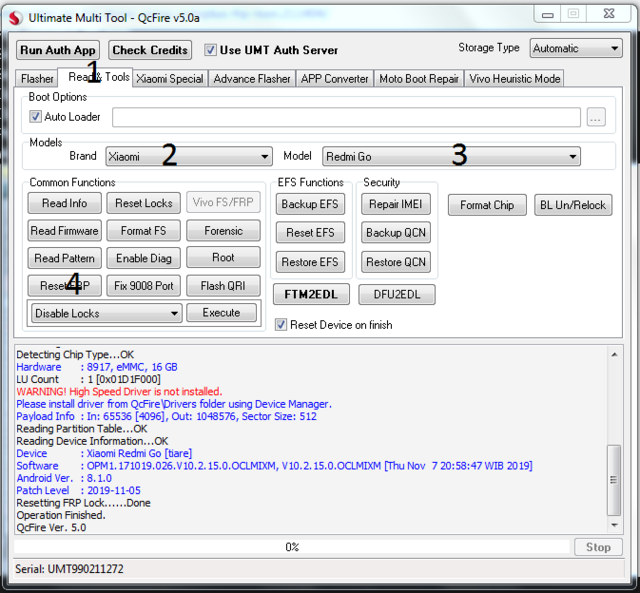Viewport: 640px width, 593px height.
Task: Toggle the Auto Loader checkbox
Action: [35, 117]
